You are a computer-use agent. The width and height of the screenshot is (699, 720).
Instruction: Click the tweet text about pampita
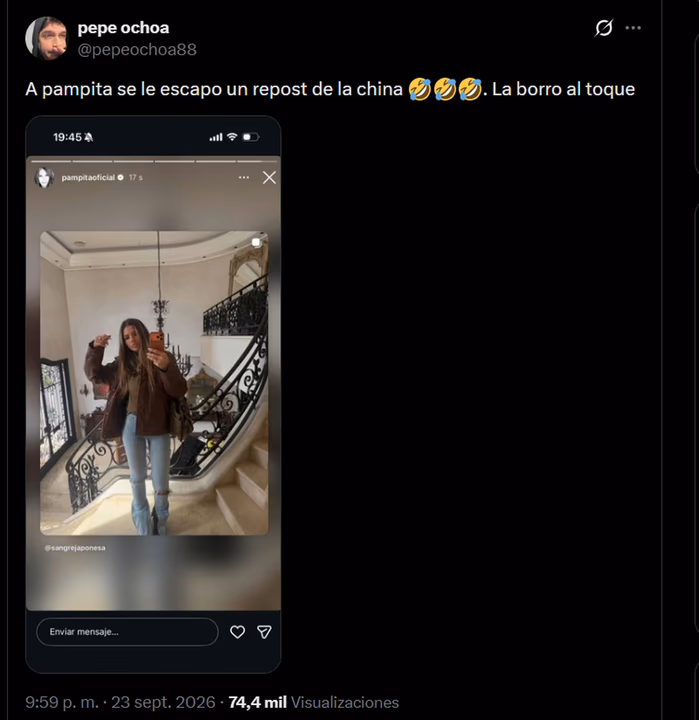[x=330, y=89]
